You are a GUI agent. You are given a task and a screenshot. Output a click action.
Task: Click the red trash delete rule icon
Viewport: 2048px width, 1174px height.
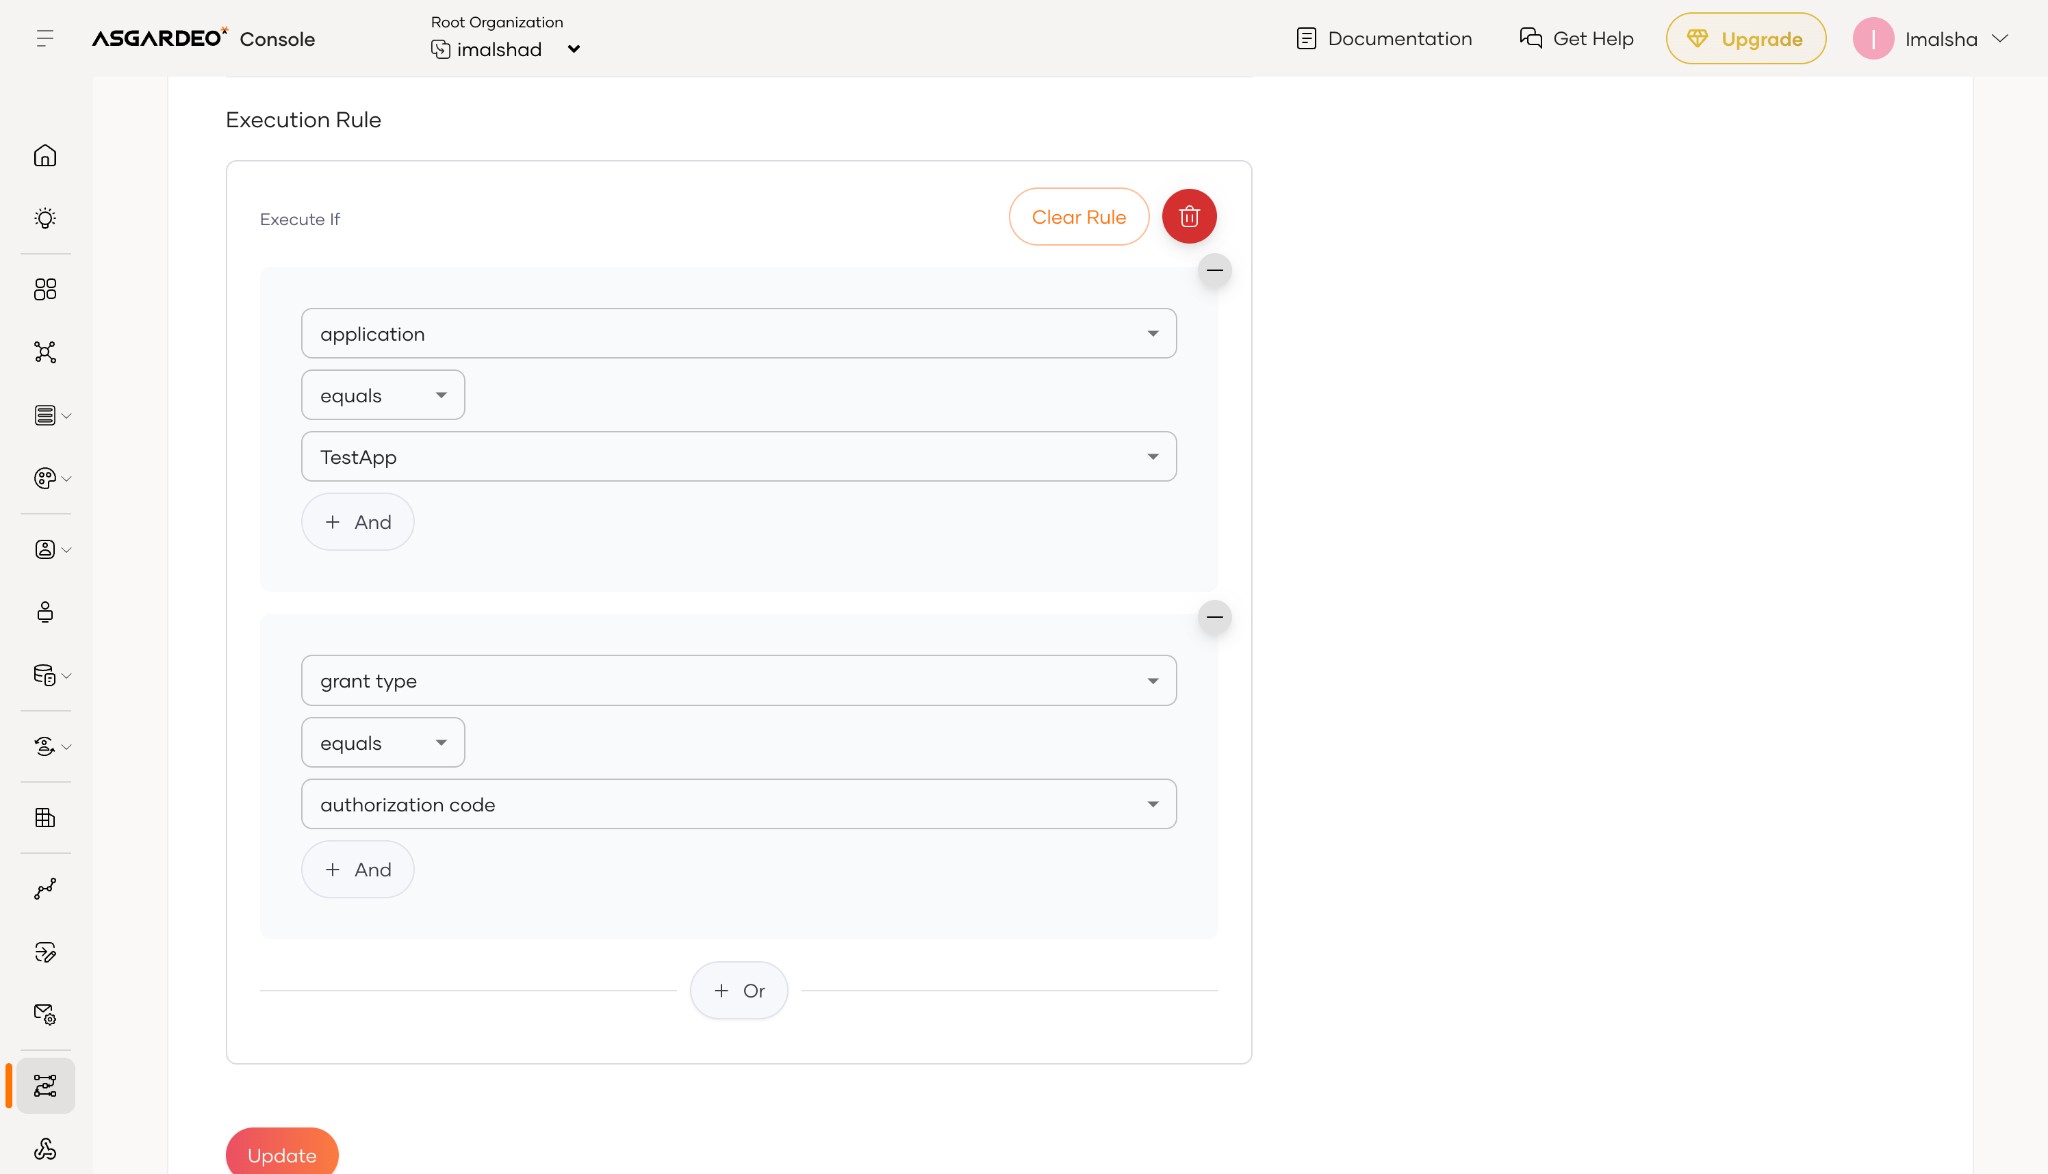(x=1189, y=216)
